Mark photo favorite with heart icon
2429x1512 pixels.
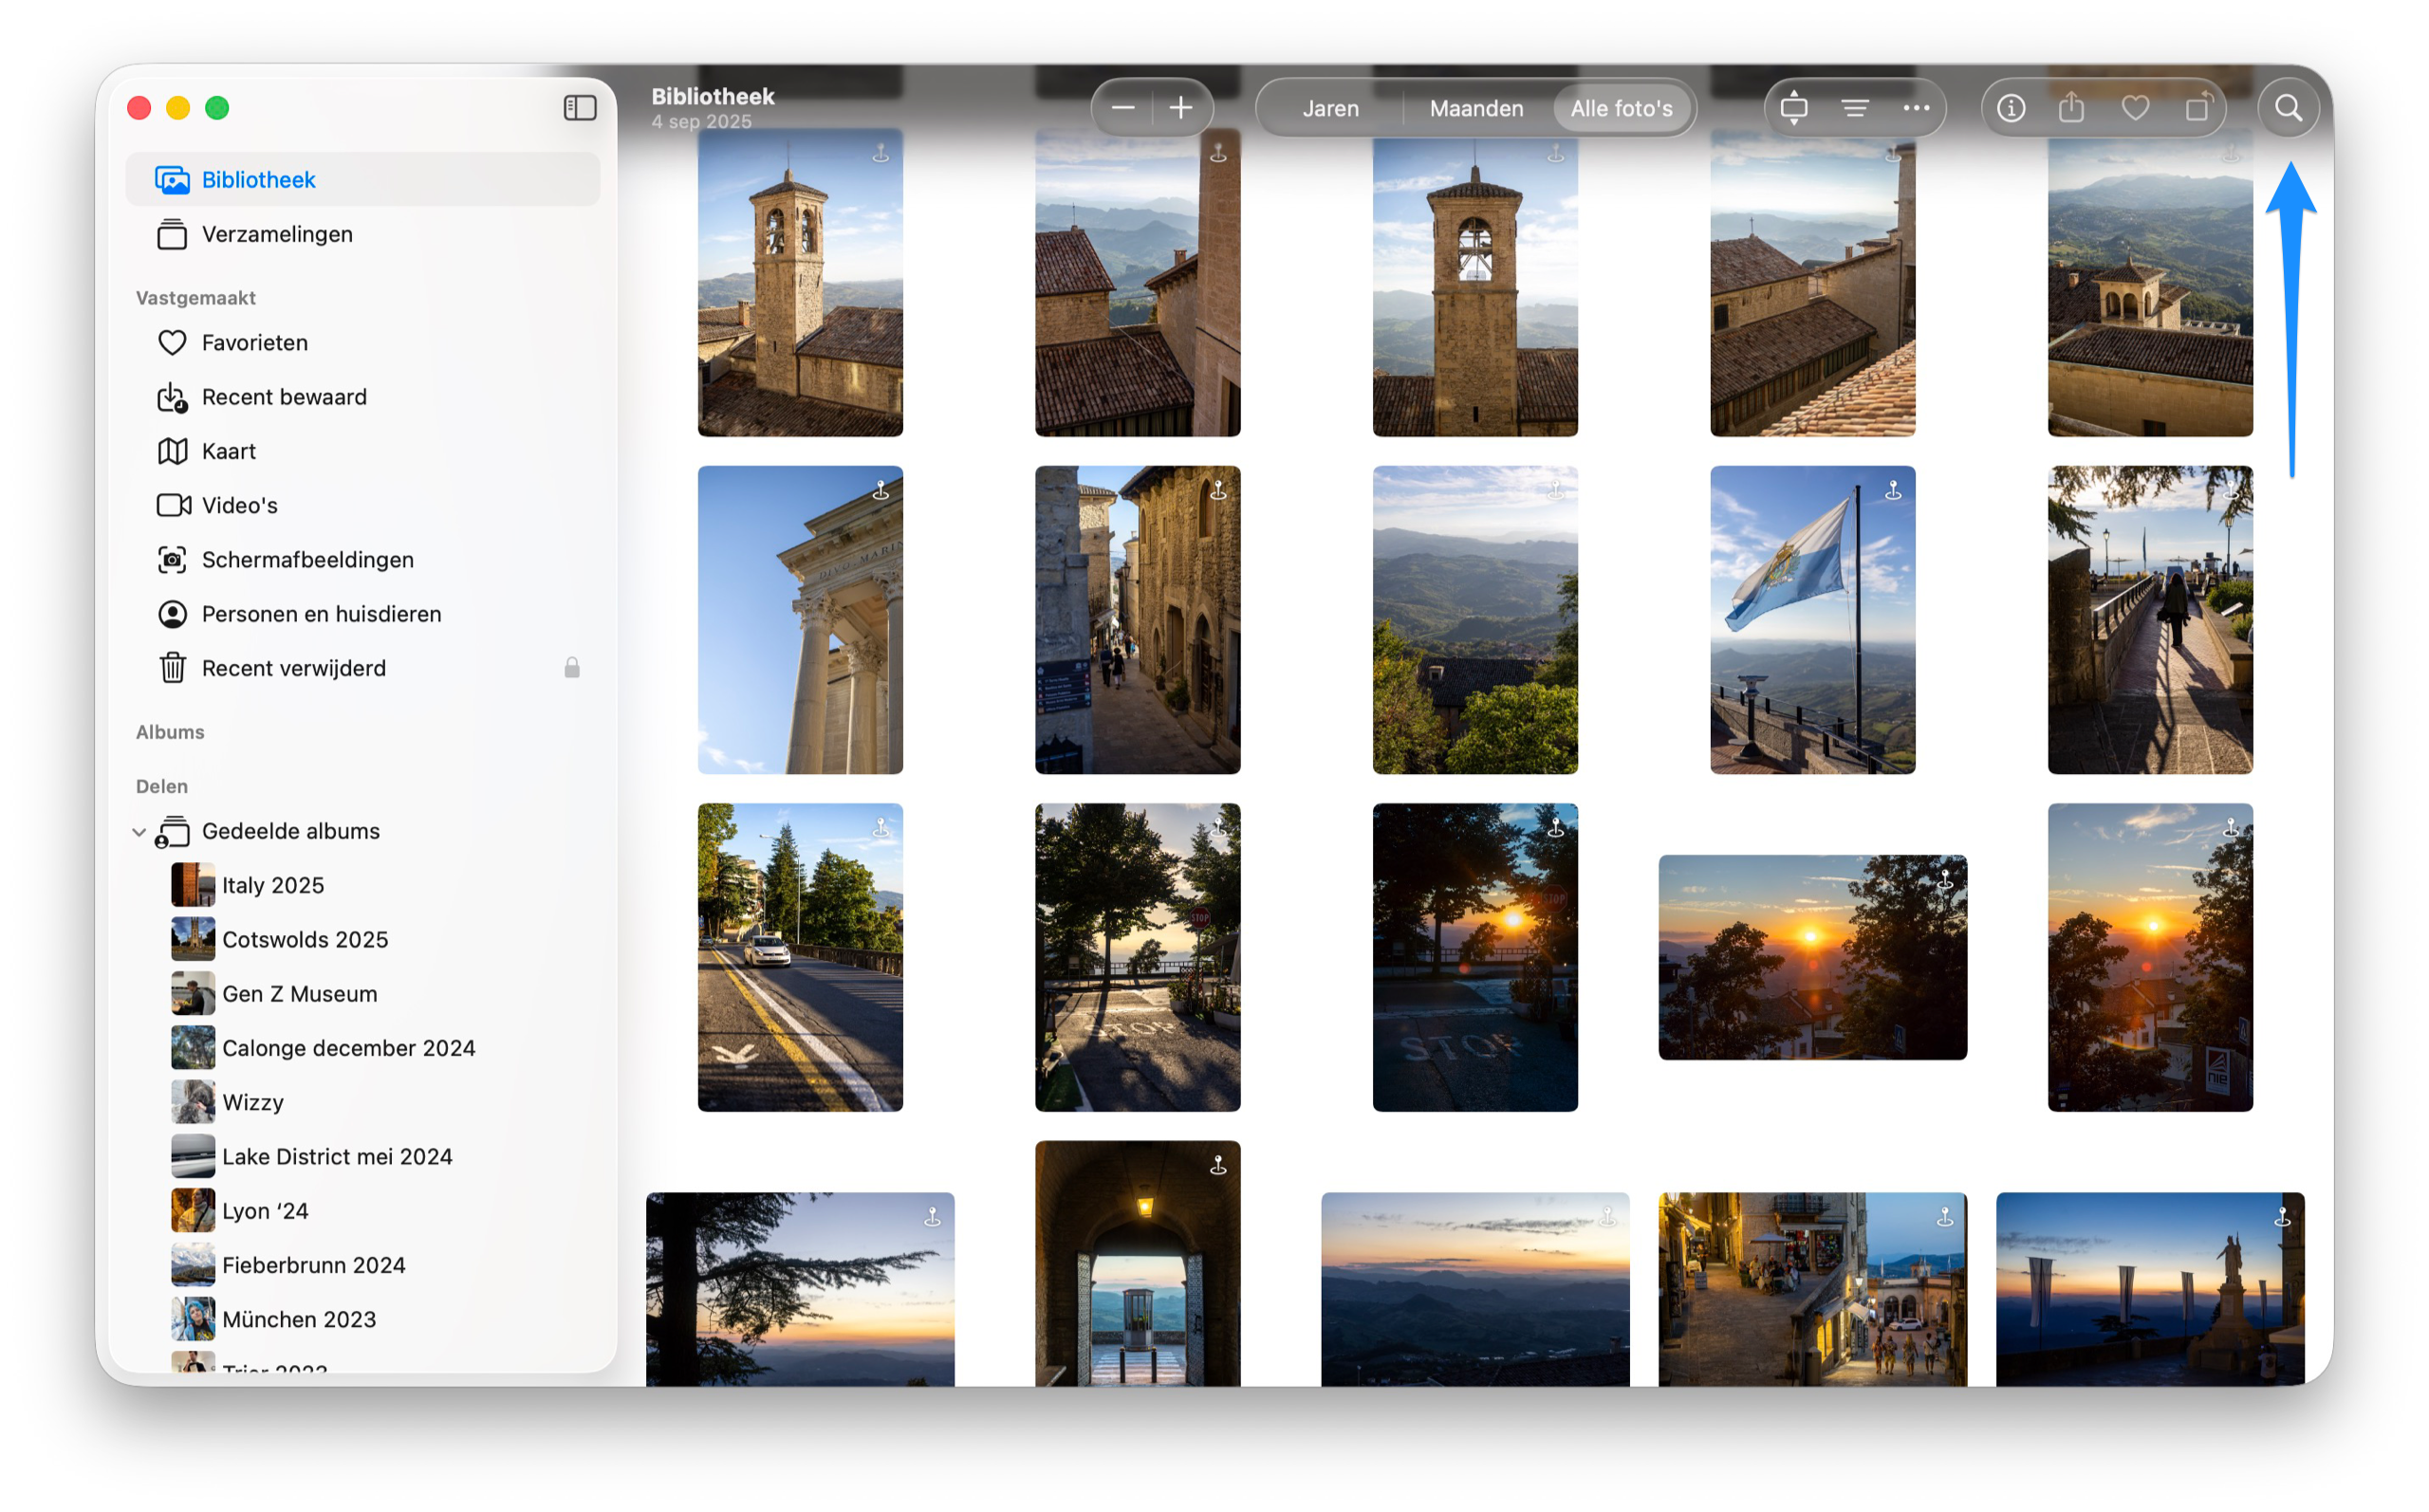click(x=2134, y=108)
